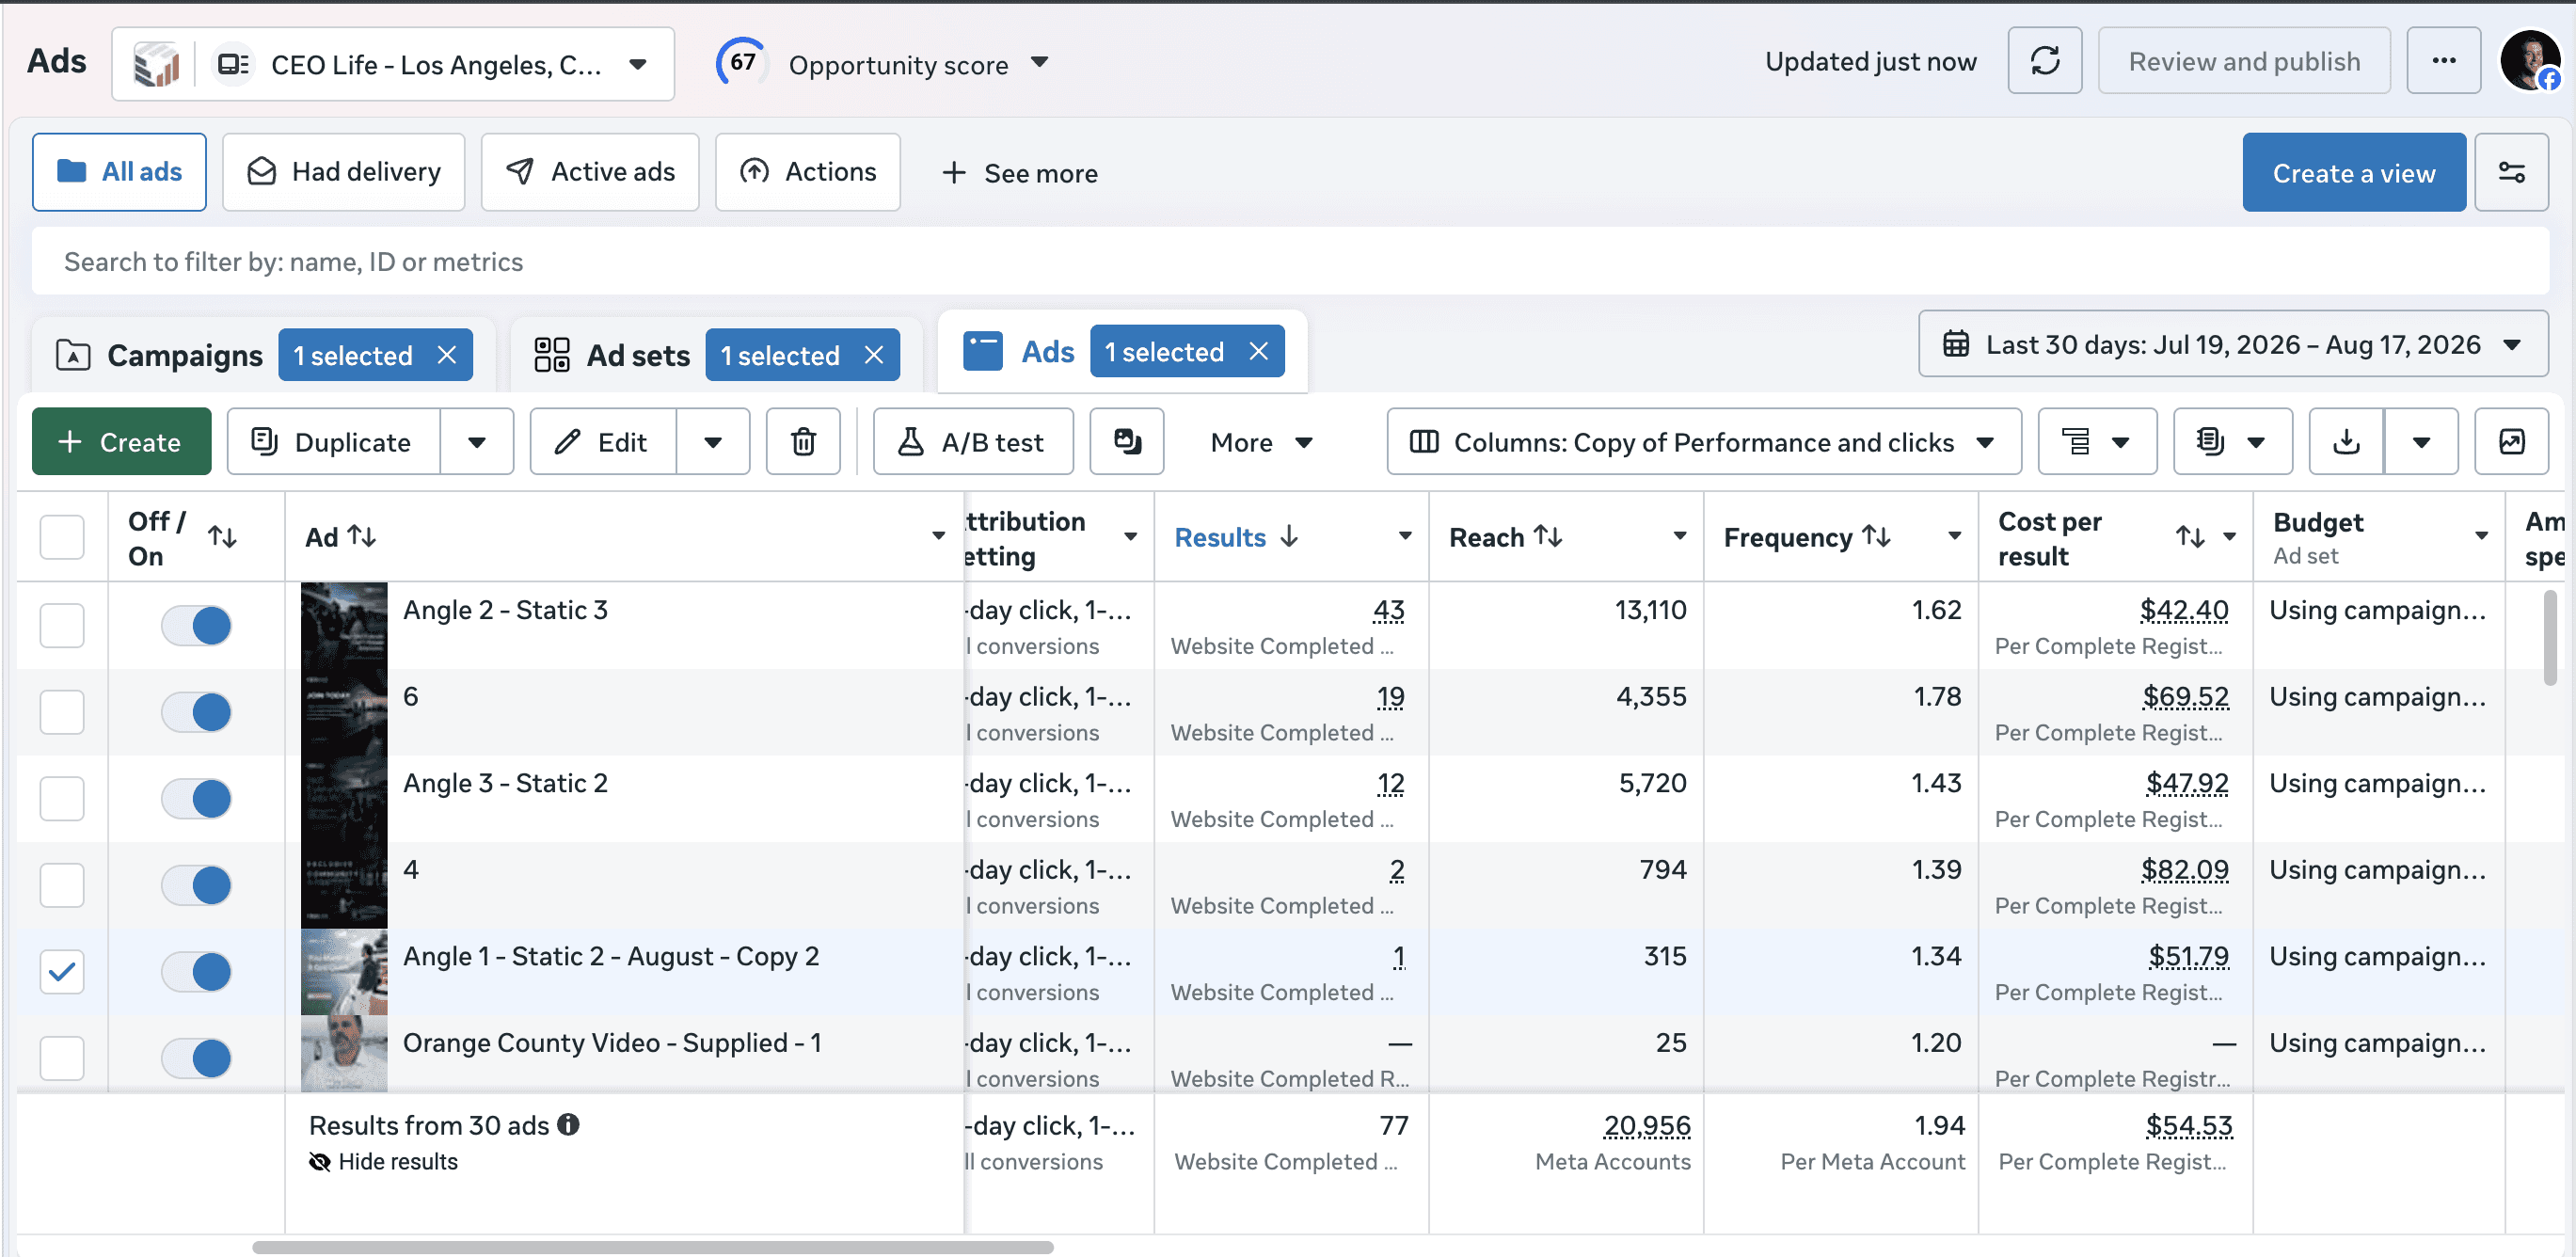Click the search filter input field
Viewport: 2576px width, 1257px height.
pyautogui.click(x=1290, y=261)
